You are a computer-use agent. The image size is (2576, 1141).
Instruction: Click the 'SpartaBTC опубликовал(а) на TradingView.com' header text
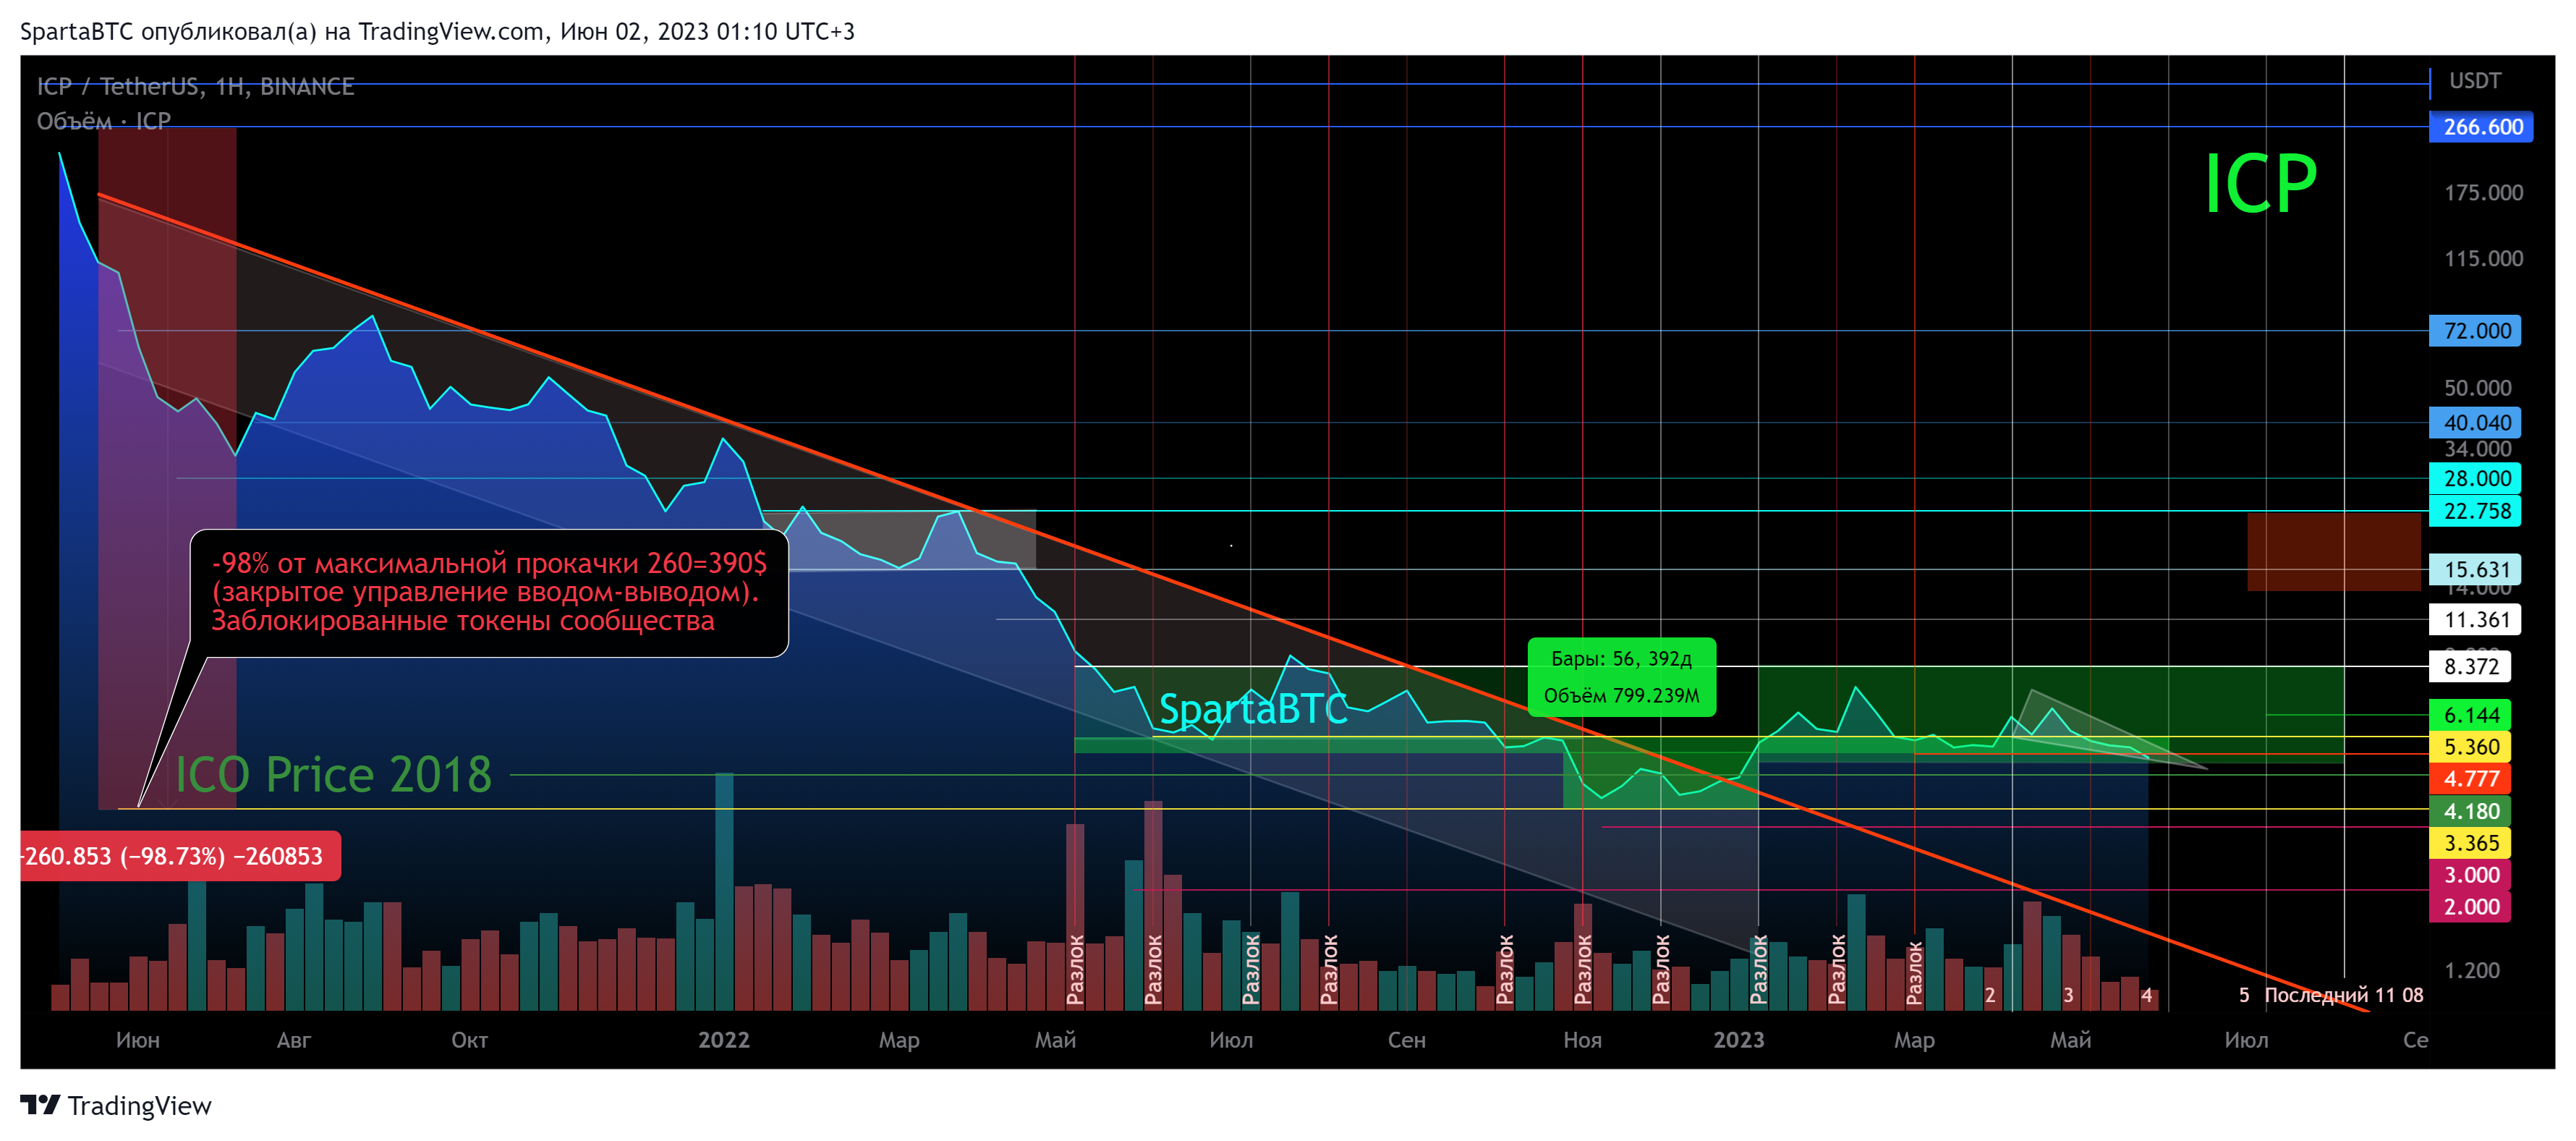[281, 31]
